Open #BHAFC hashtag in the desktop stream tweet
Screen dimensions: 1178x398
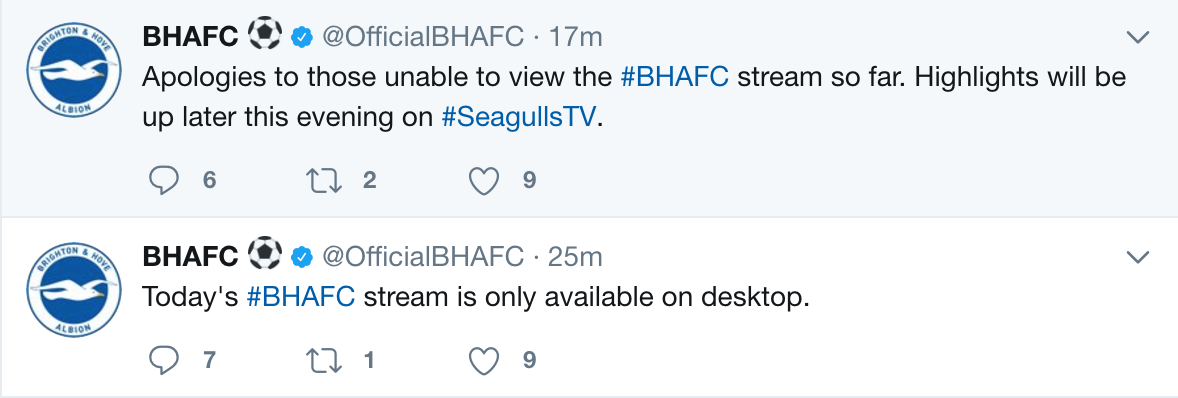(301, 297)
